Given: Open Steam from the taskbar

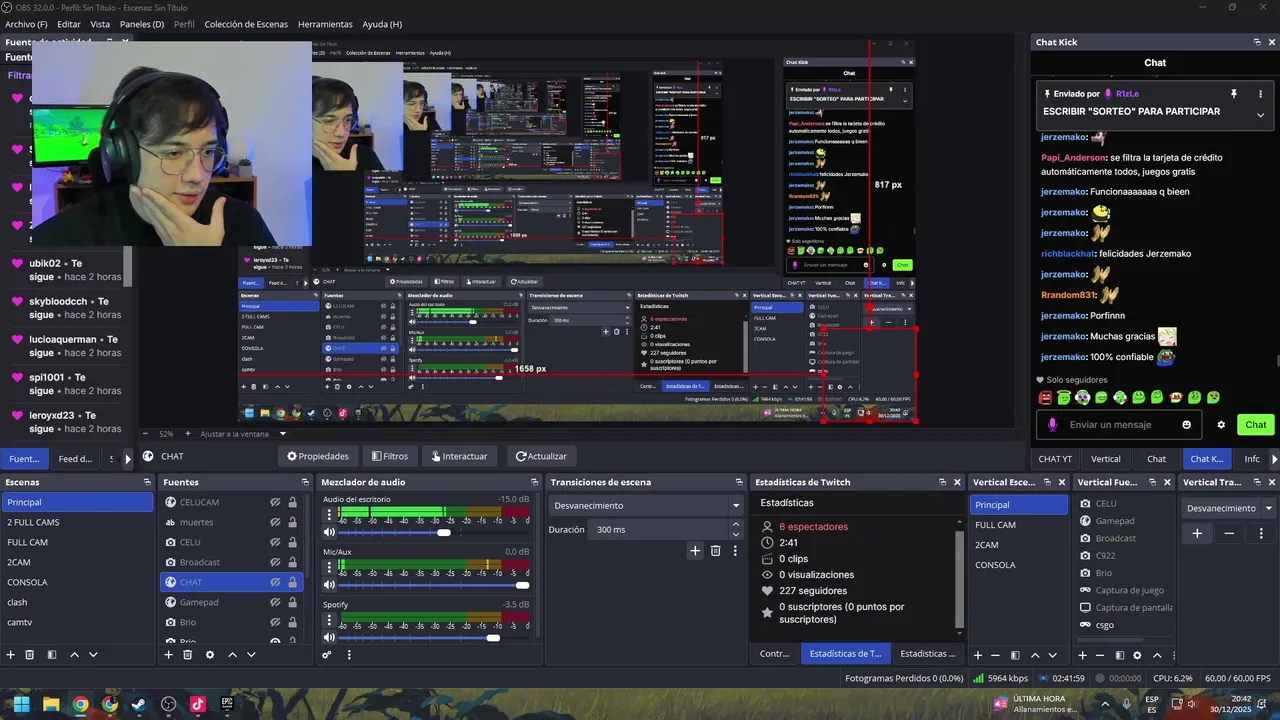Looking at the screenshot, I should pyautogui.click(x=139, y=704).
